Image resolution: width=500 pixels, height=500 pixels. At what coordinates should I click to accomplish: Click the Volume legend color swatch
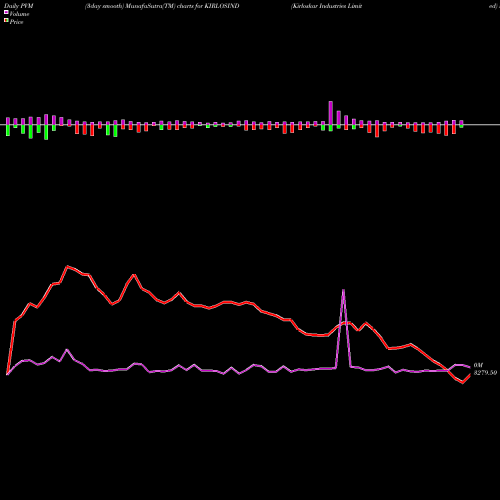(x=6, y=13)
